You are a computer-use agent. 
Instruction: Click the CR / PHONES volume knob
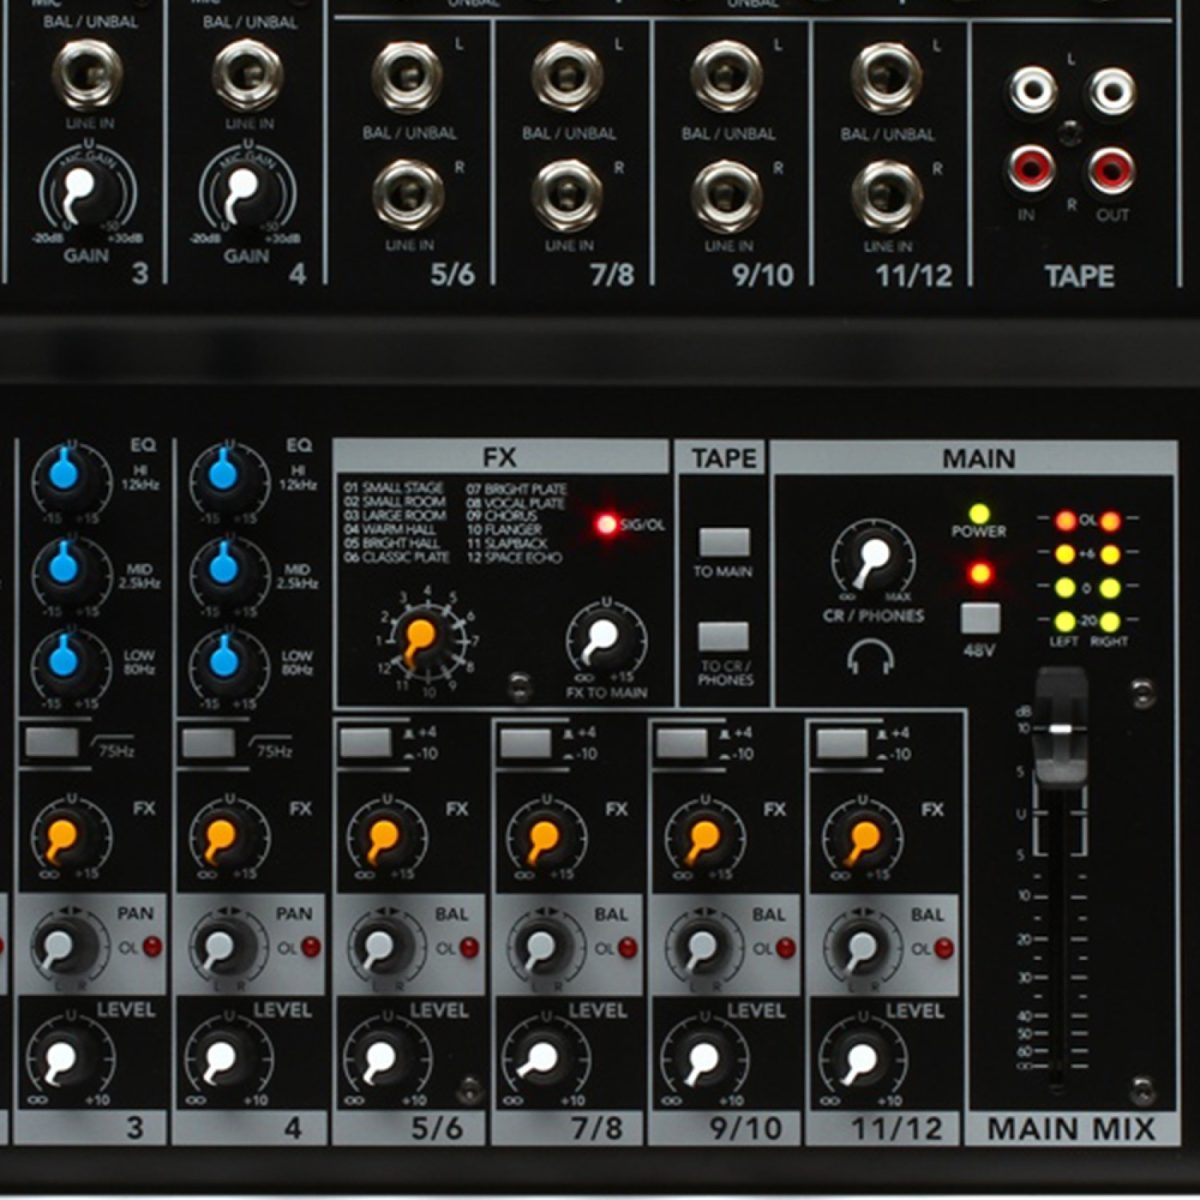click(x=873, y=558)
